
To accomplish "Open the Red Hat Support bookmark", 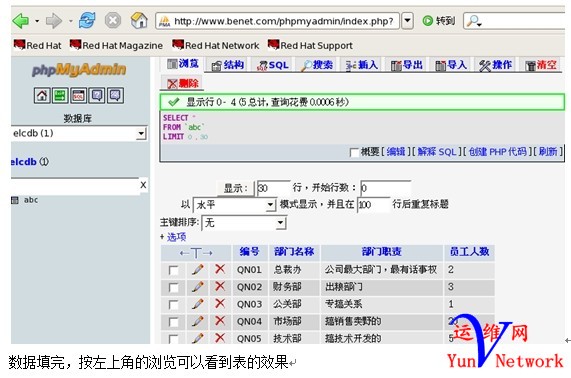I will click(x=310, y=45).
